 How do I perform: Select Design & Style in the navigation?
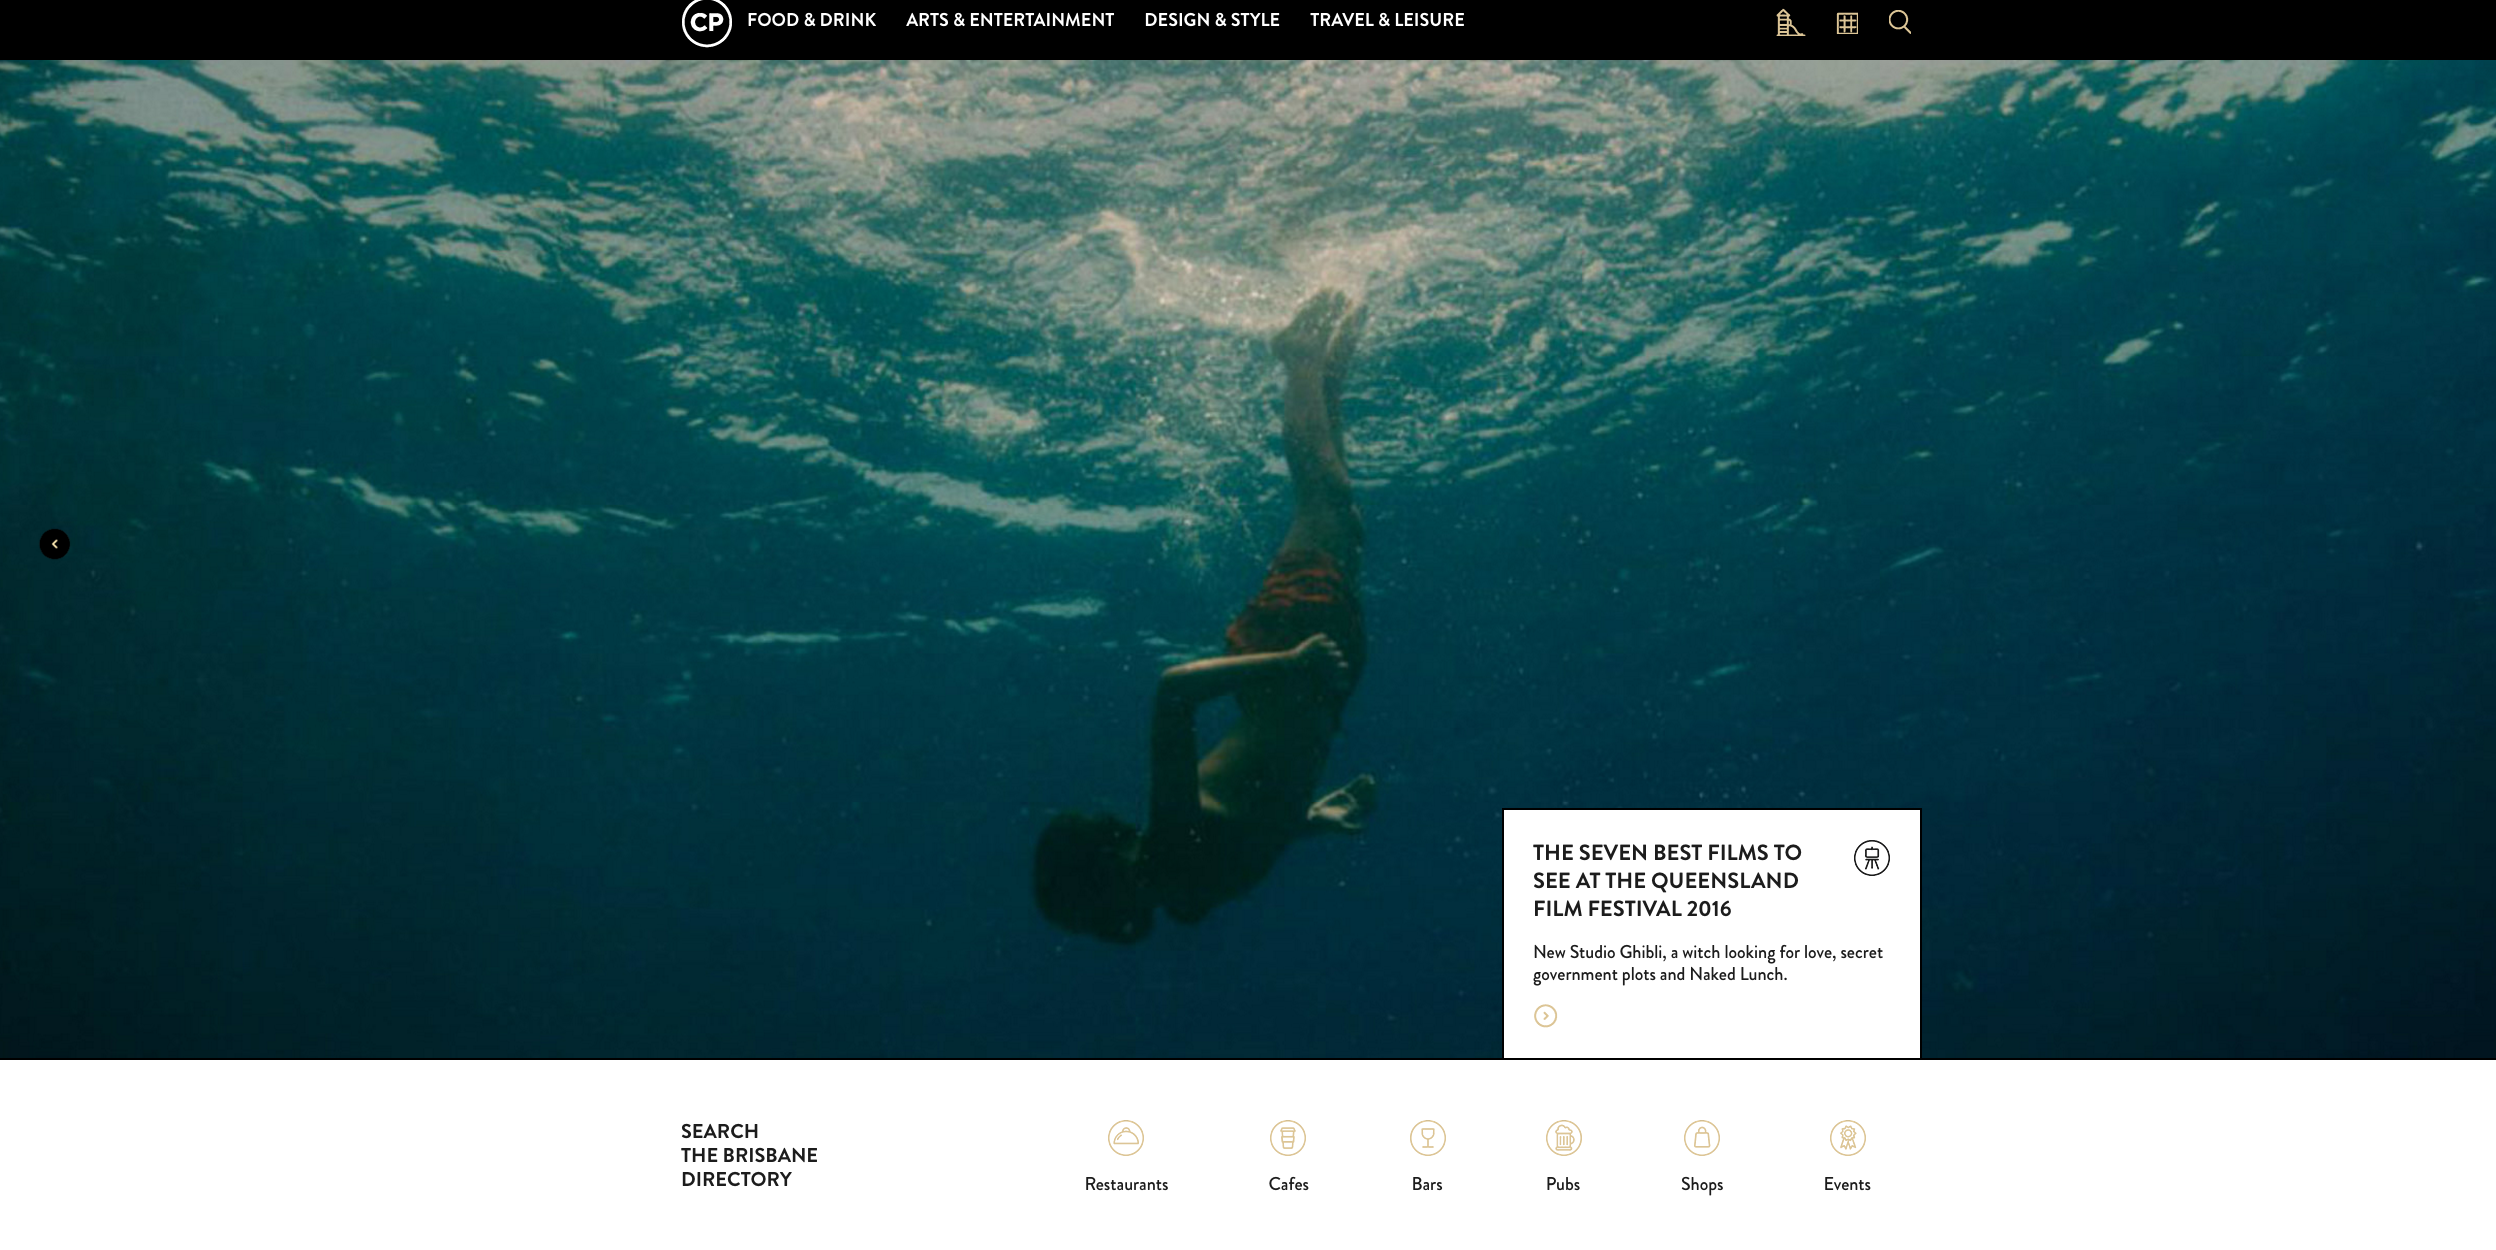1212,19
